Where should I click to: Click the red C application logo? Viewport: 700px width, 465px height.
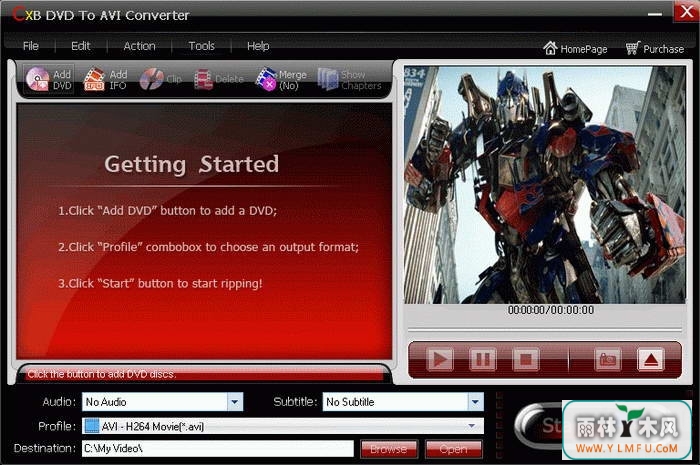[18, 14]
